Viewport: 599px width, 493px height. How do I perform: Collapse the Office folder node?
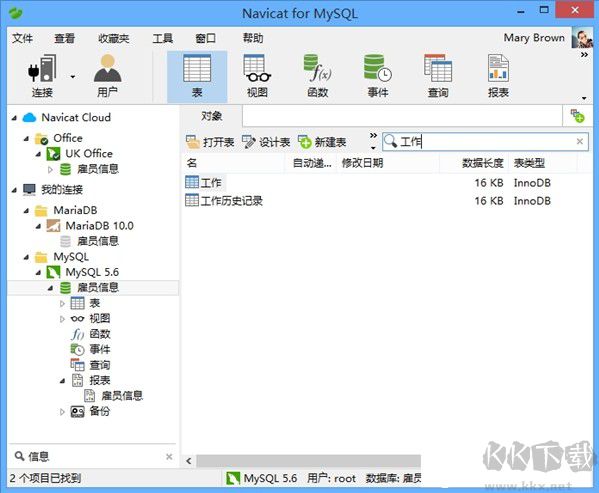(x=26, y=139)
